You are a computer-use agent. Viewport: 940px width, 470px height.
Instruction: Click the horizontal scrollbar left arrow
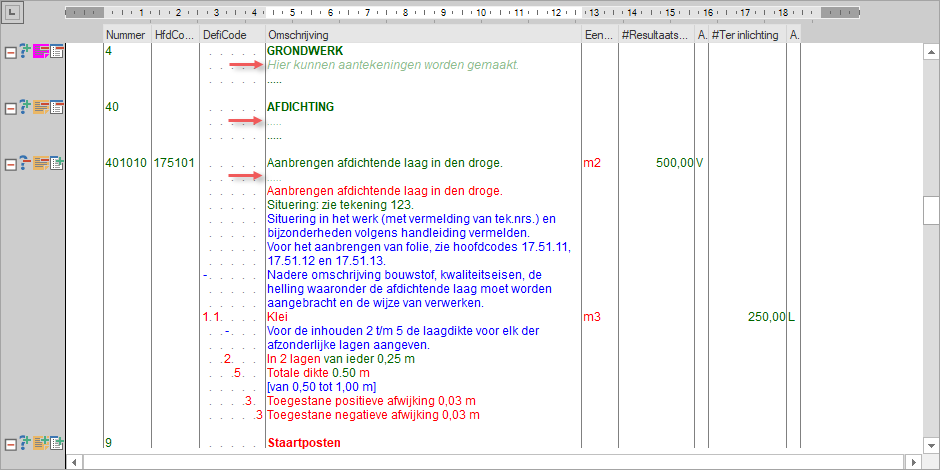point(73,462)
